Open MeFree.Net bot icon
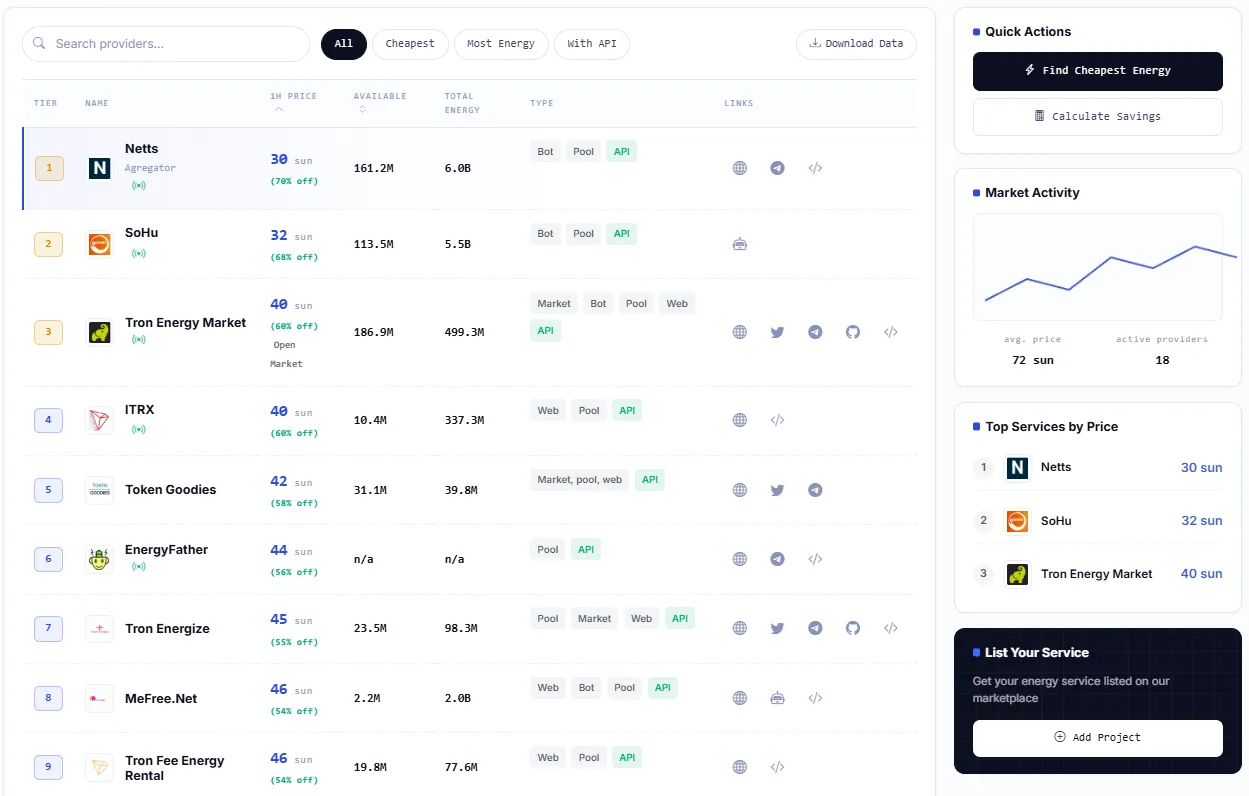1249x796 pixels. tap(777, 698)
